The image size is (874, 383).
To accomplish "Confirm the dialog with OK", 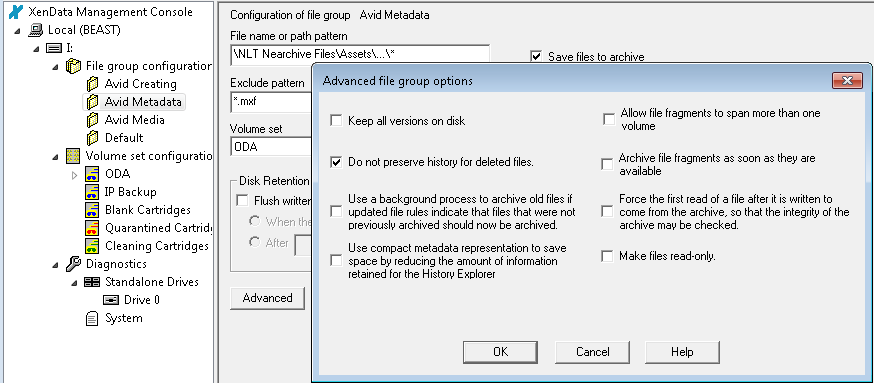I will (x=501, y=352).
